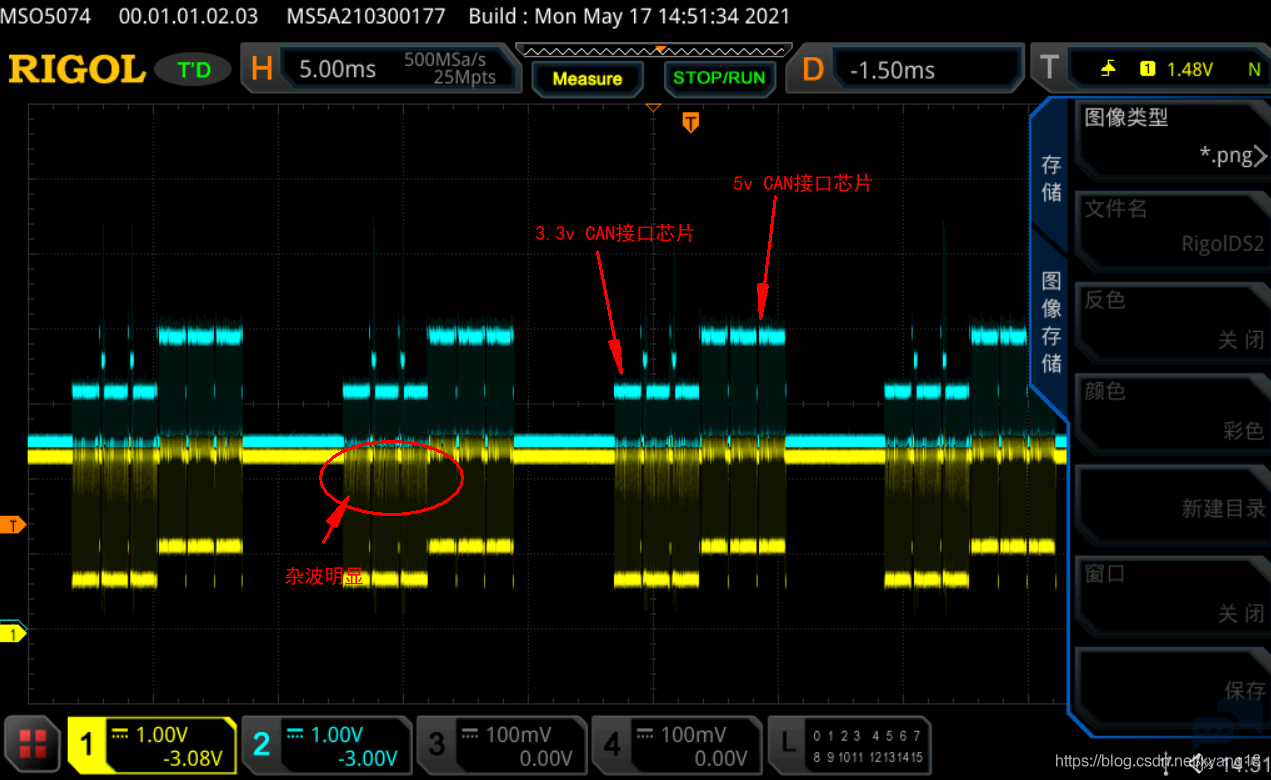Open the D delay settings icon
Image resolution: width=1271 pixels, height=780 pixels.
(x=812, y=69)
